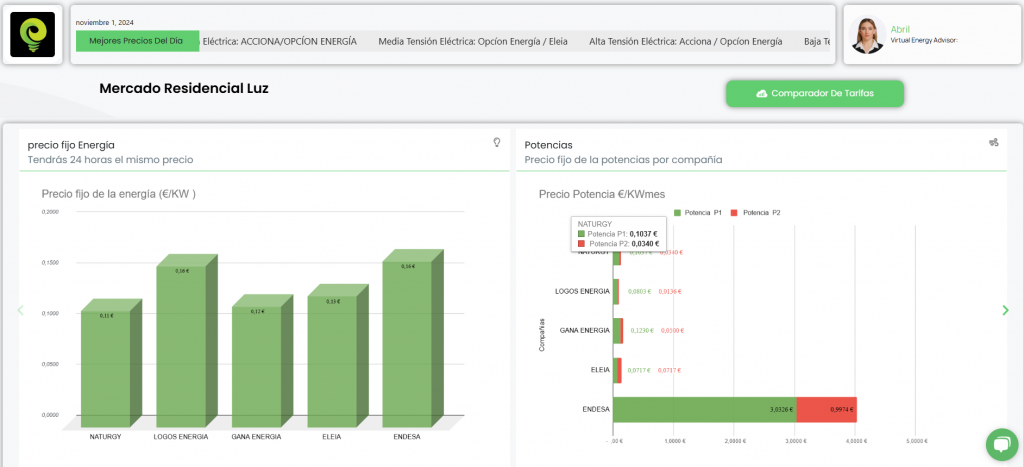Toggle Potencia P1 legend entry
Image resolution: width=1024 pixels, height=467 pixels.
click(697, 213)
